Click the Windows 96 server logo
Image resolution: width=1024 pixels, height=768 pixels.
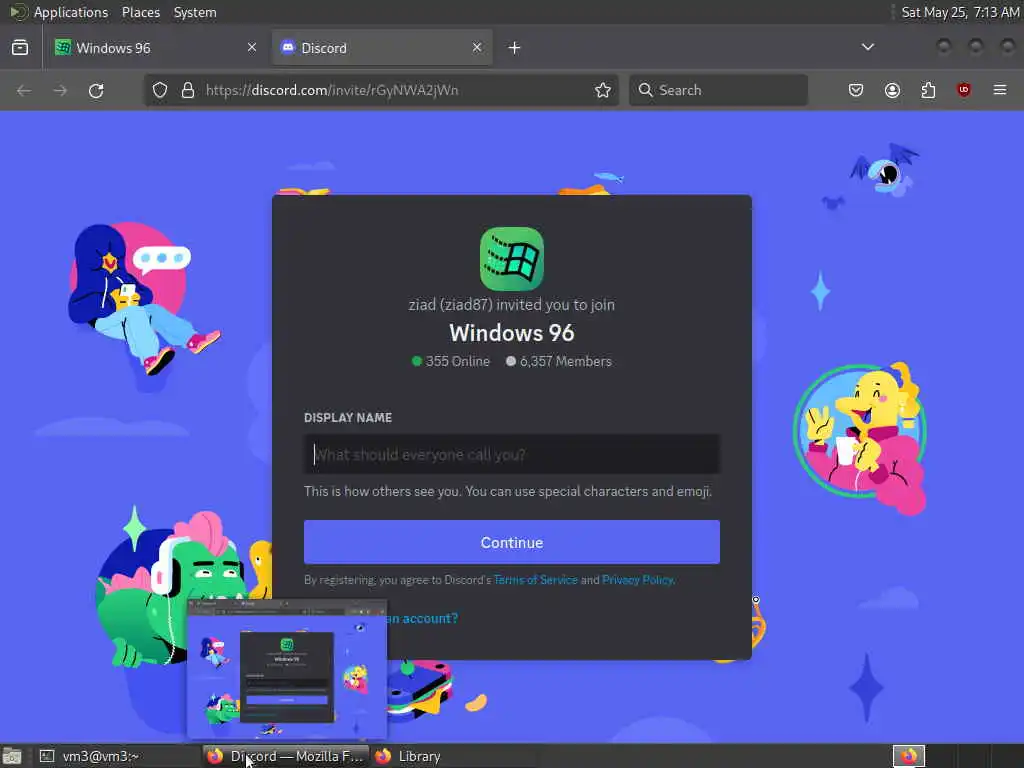coord(512,259)
